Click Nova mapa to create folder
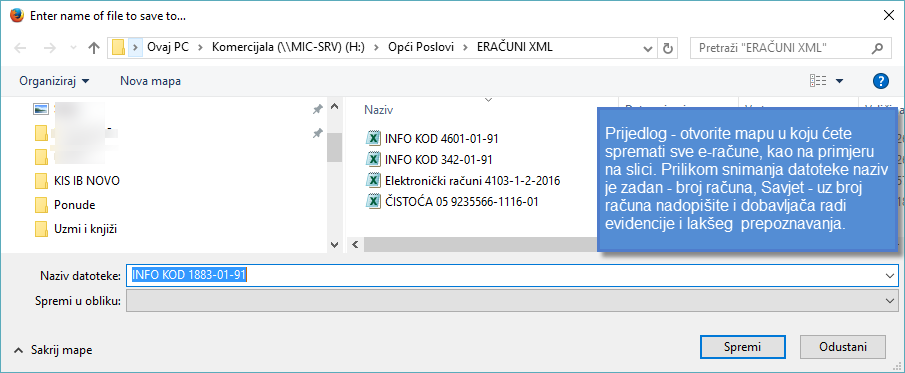Screen dimensions: 905x373 click(150, 81)
